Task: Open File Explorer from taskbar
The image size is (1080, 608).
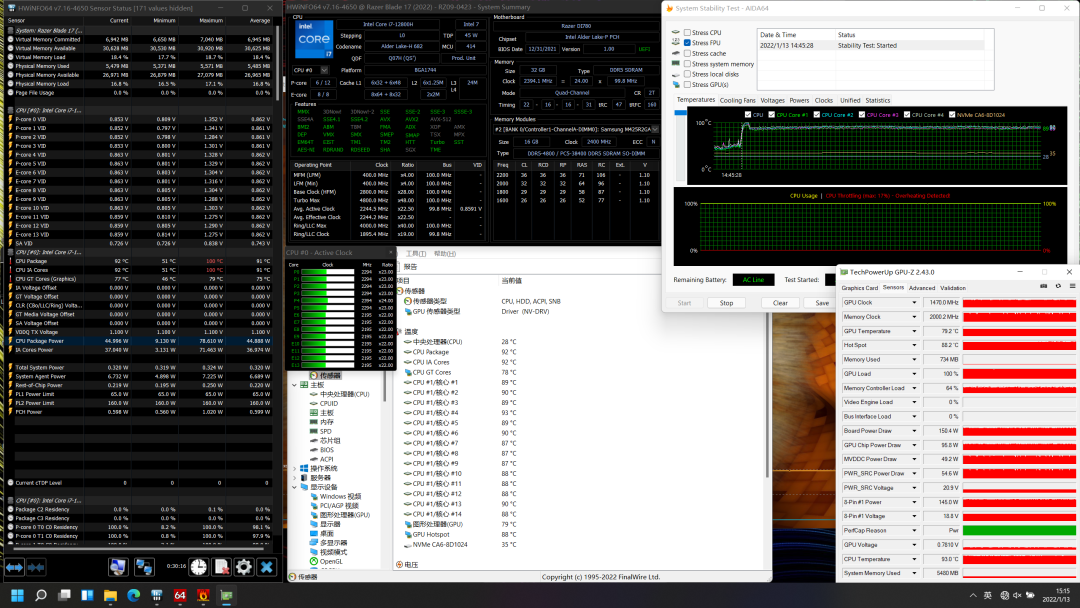Action: click(110, 595)
